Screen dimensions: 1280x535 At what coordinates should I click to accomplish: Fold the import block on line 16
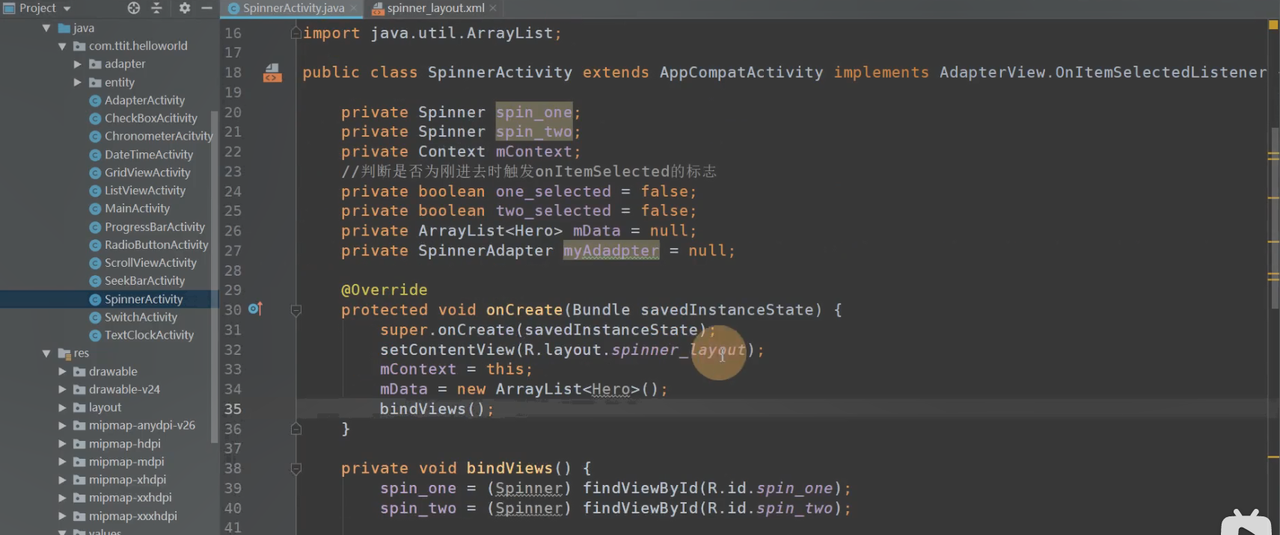click(296, 33)
